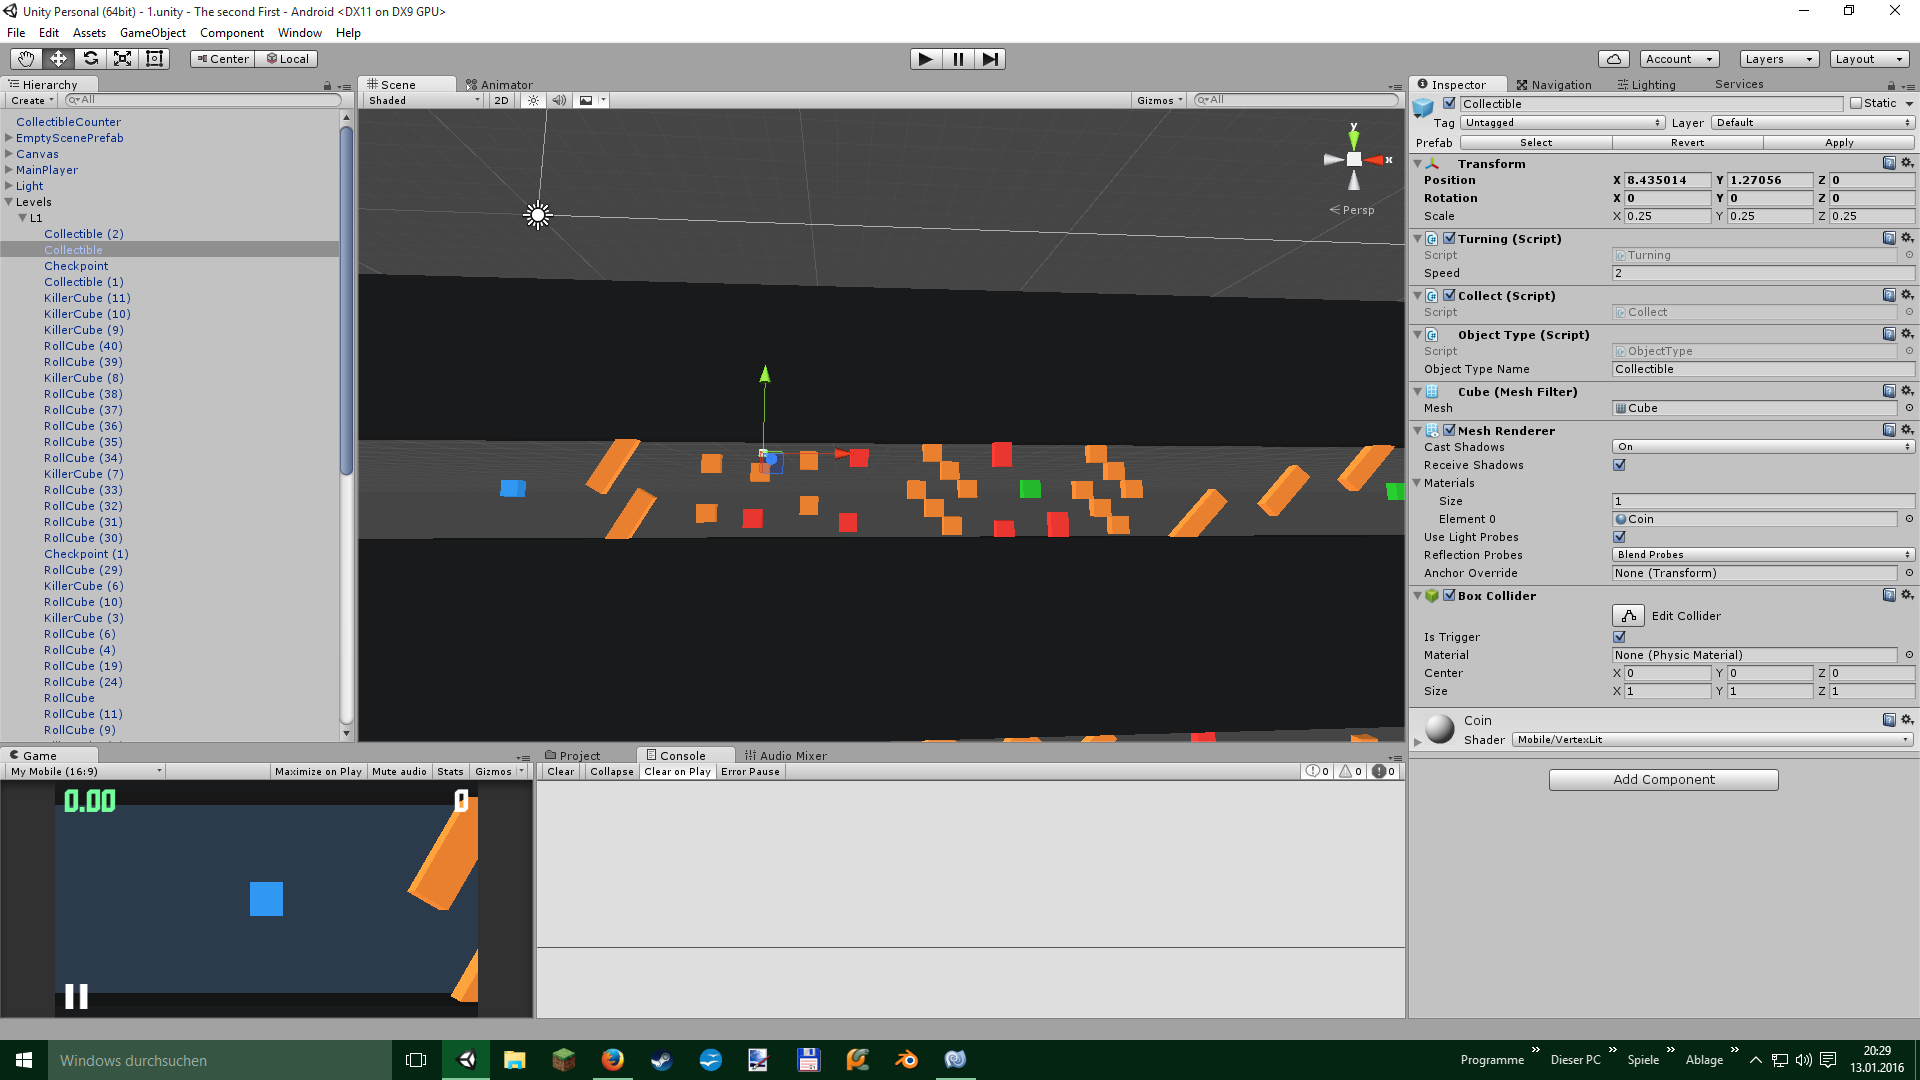The height and width of the screenshot is (1080, 1920).
Task: Select the Move tool
Action: coord(58,59)
